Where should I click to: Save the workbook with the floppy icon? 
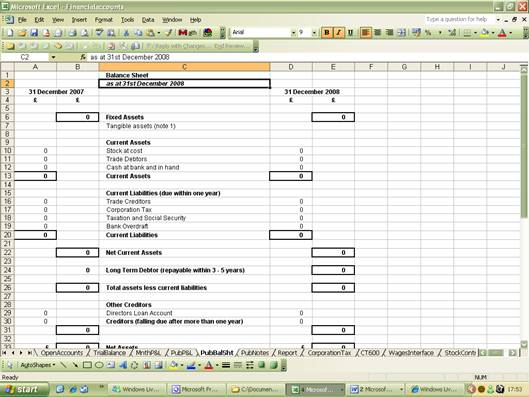[x=34, y=33]
